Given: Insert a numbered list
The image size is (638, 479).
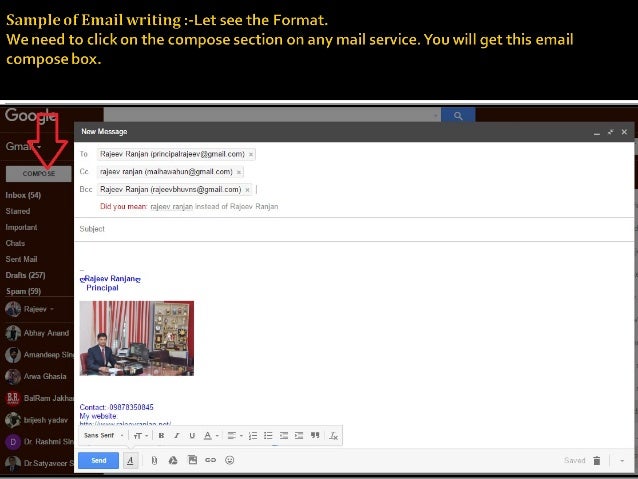Looking at the screenshot, I should pos(253,435).
